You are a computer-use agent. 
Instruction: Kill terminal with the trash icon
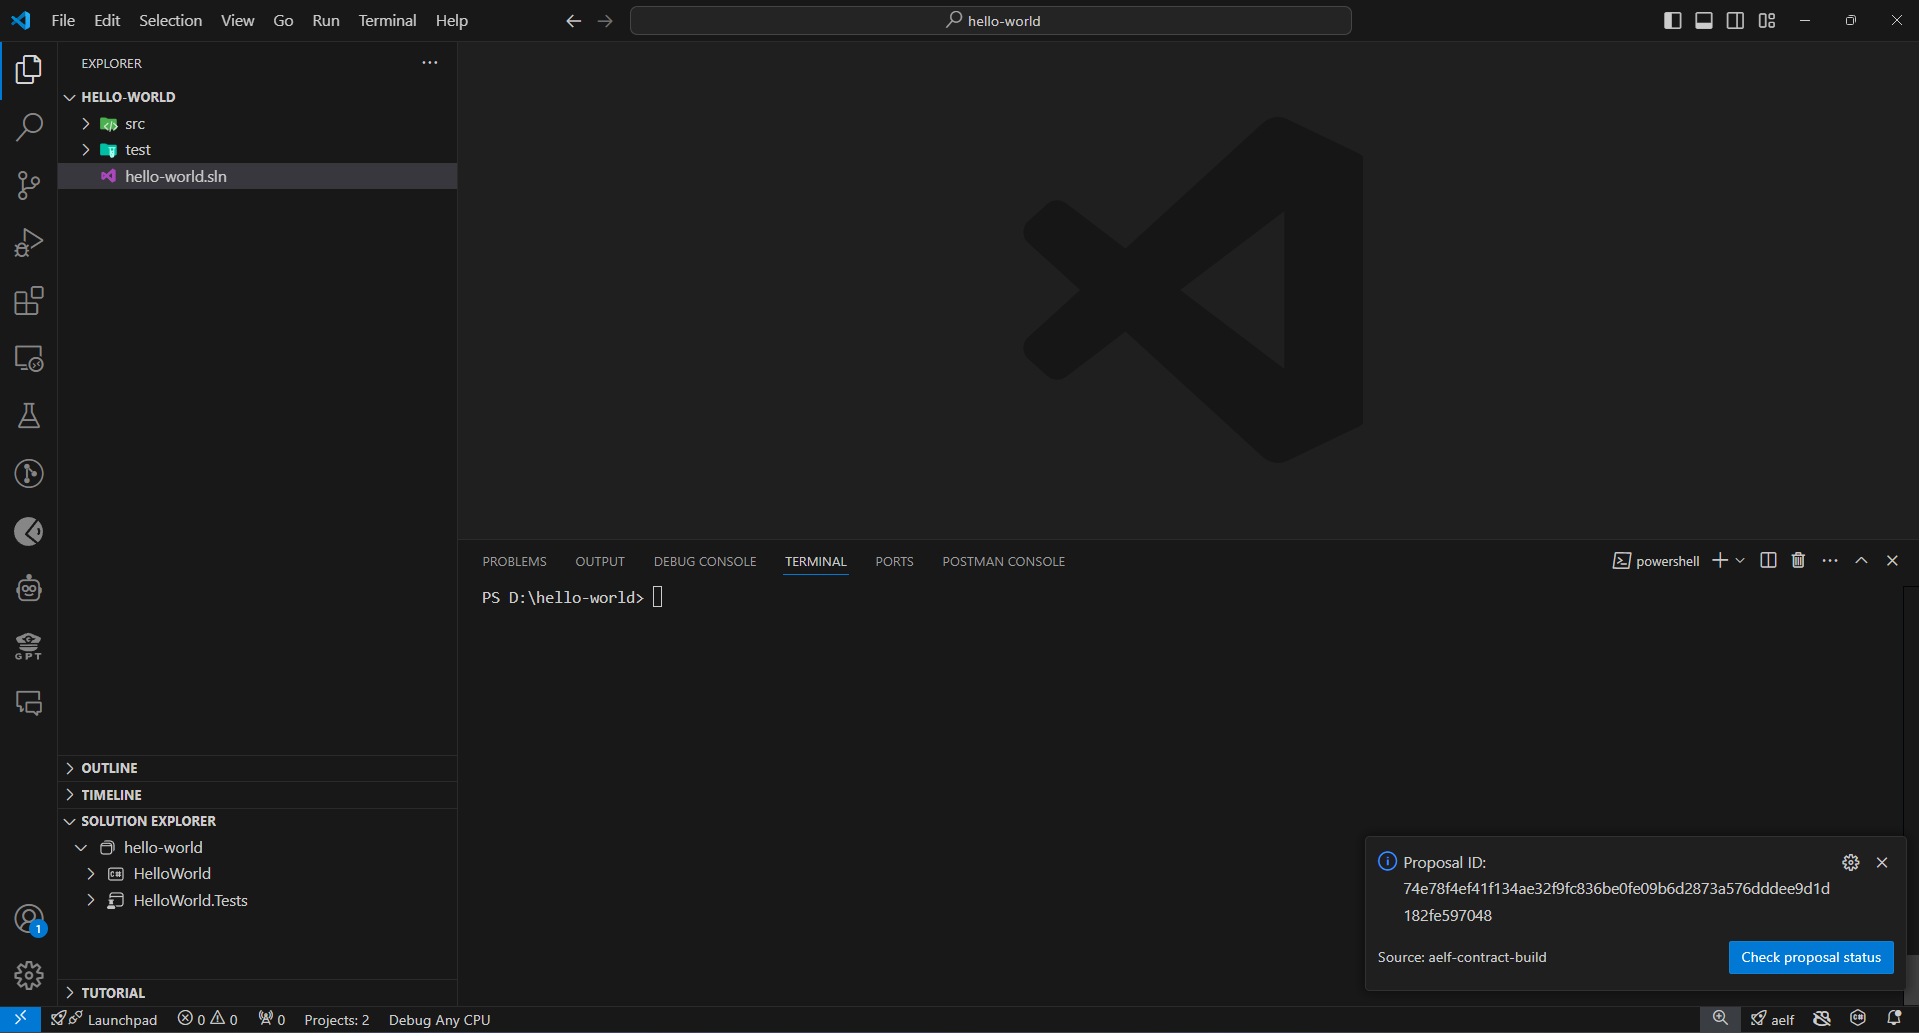1798,561
